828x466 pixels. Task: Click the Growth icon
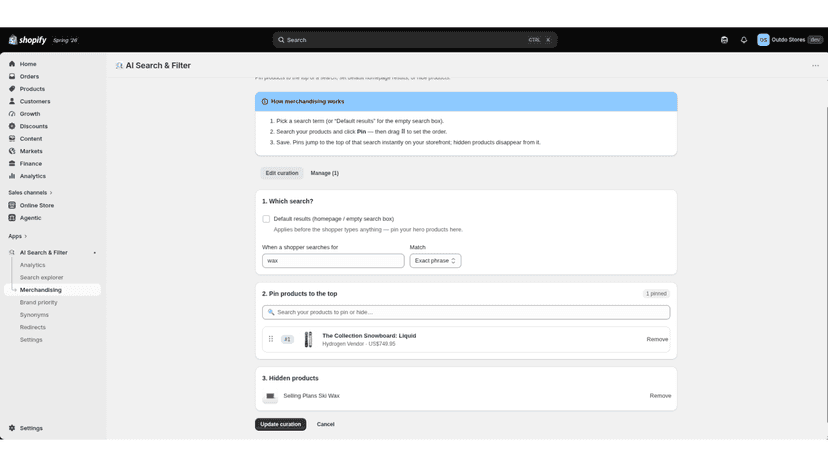[12, 114]
